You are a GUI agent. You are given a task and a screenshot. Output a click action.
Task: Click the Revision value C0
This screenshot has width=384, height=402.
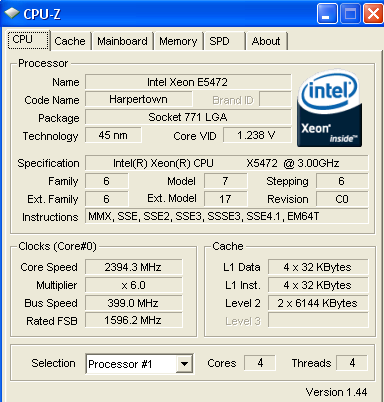[342, 199]
